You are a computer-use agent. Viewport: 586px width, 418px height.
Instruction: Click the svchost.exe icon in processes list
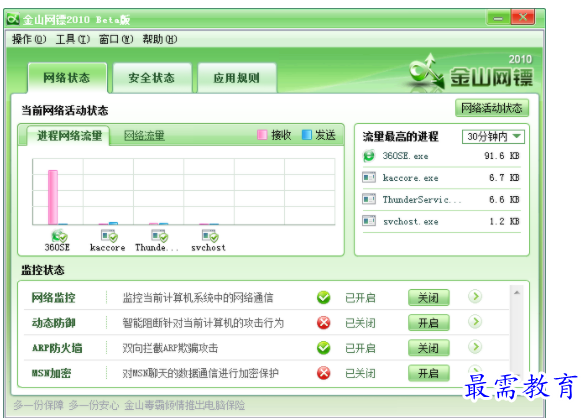(x=369, y=221)
